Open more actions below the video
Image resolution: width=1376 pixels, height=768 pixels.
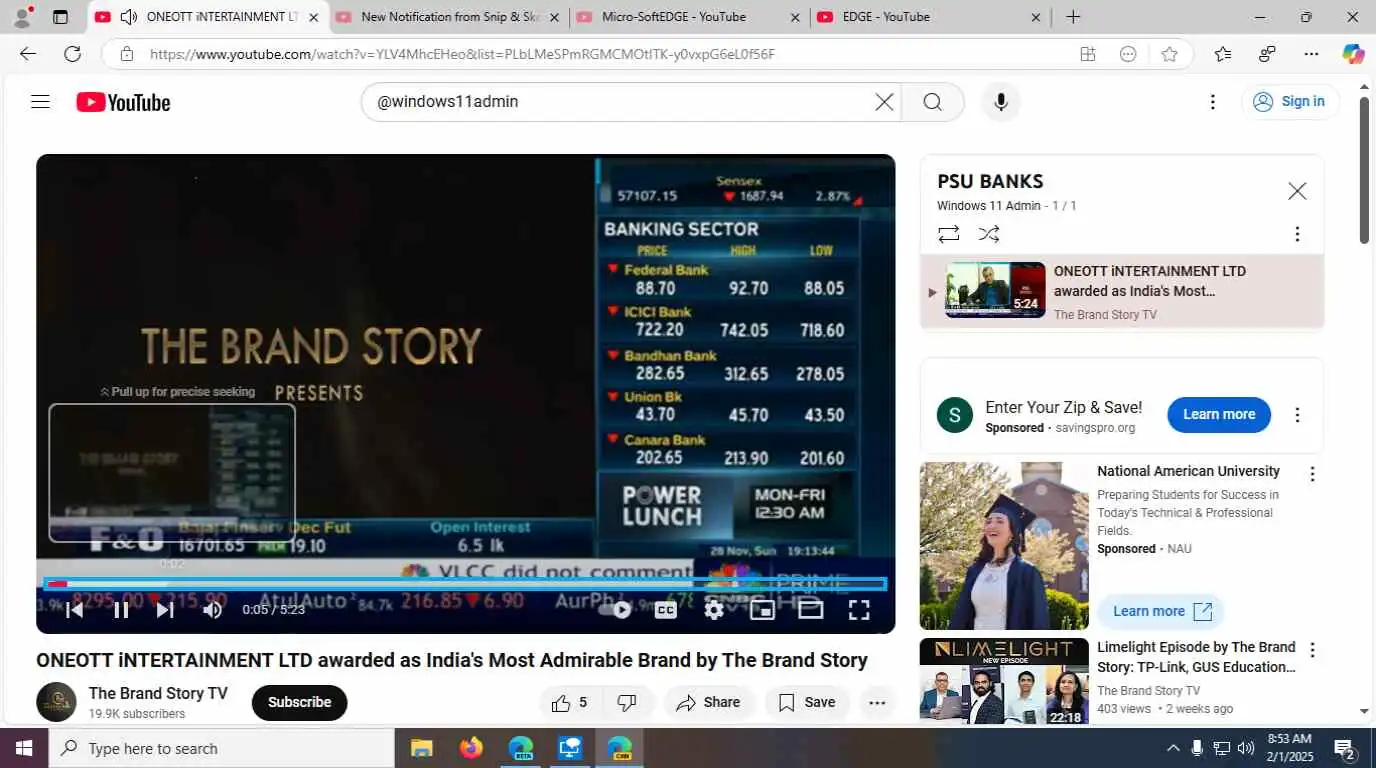pyautogui.click(x=877, y=702)
